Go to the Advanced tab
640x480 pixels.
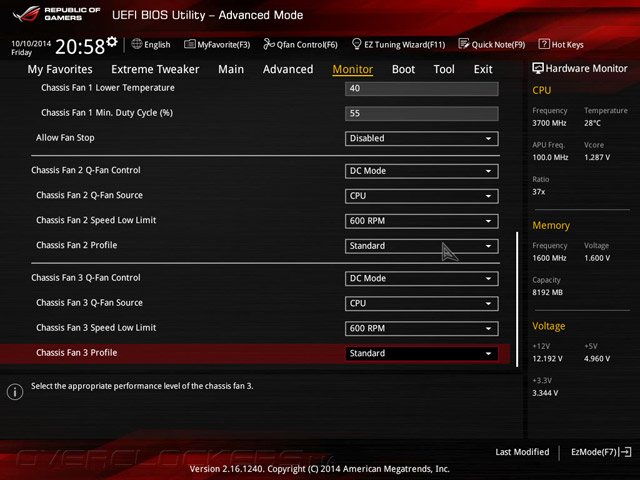288,69
